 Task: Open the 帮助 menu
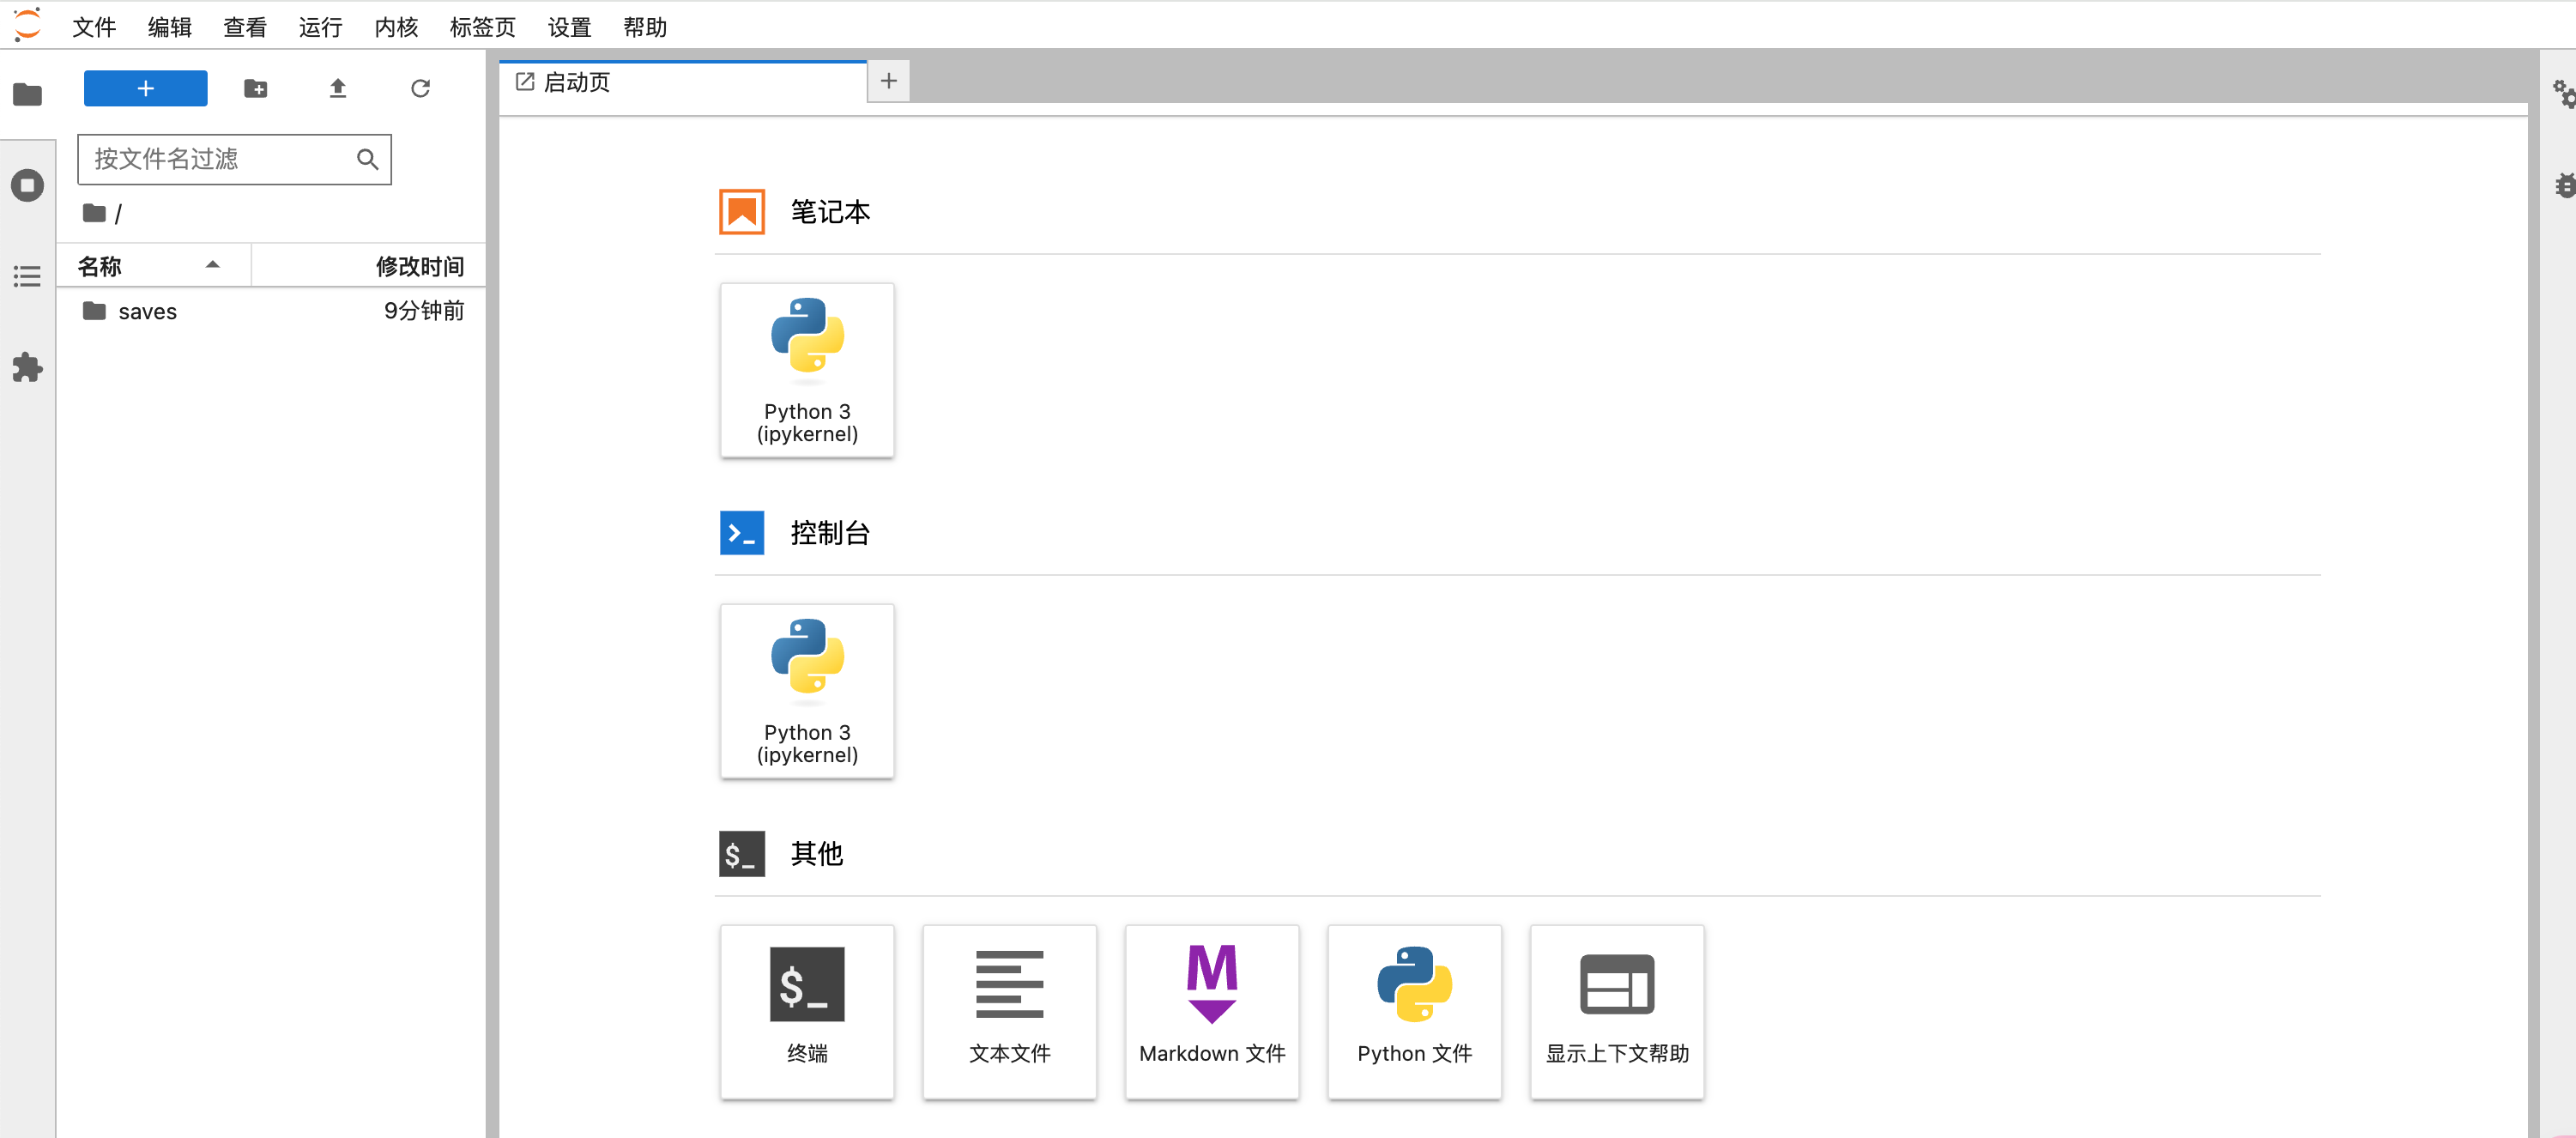(x=645, y=27)
